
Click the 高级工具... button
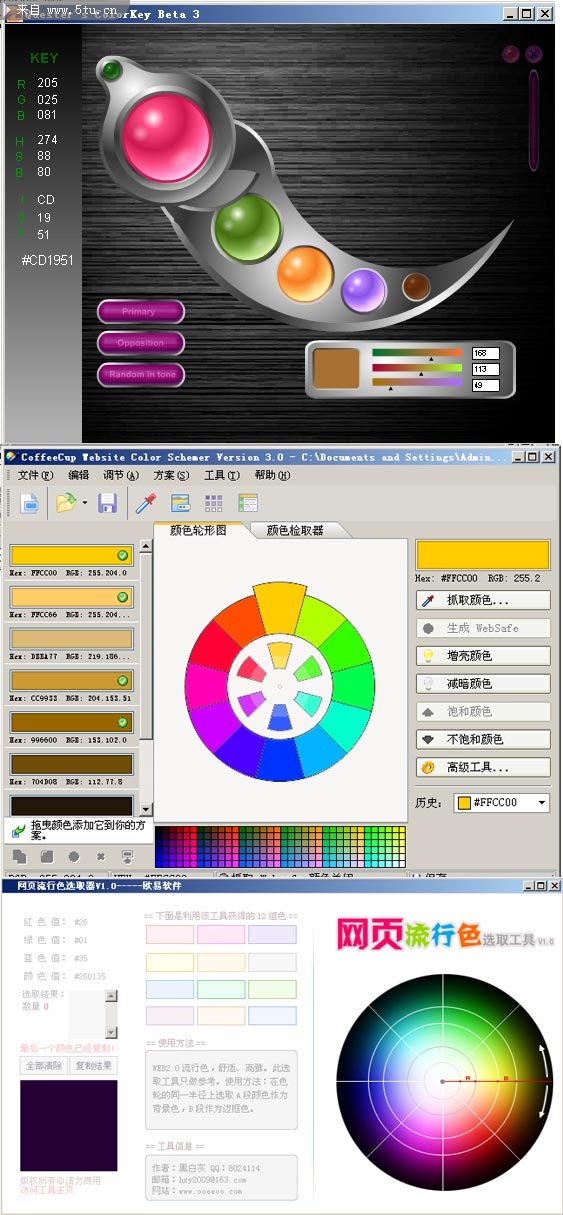483,767
